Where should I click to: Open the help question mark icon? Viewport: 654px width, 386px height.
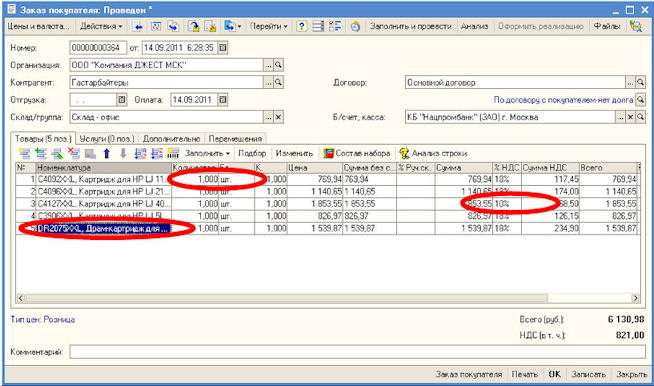[302, 26]
